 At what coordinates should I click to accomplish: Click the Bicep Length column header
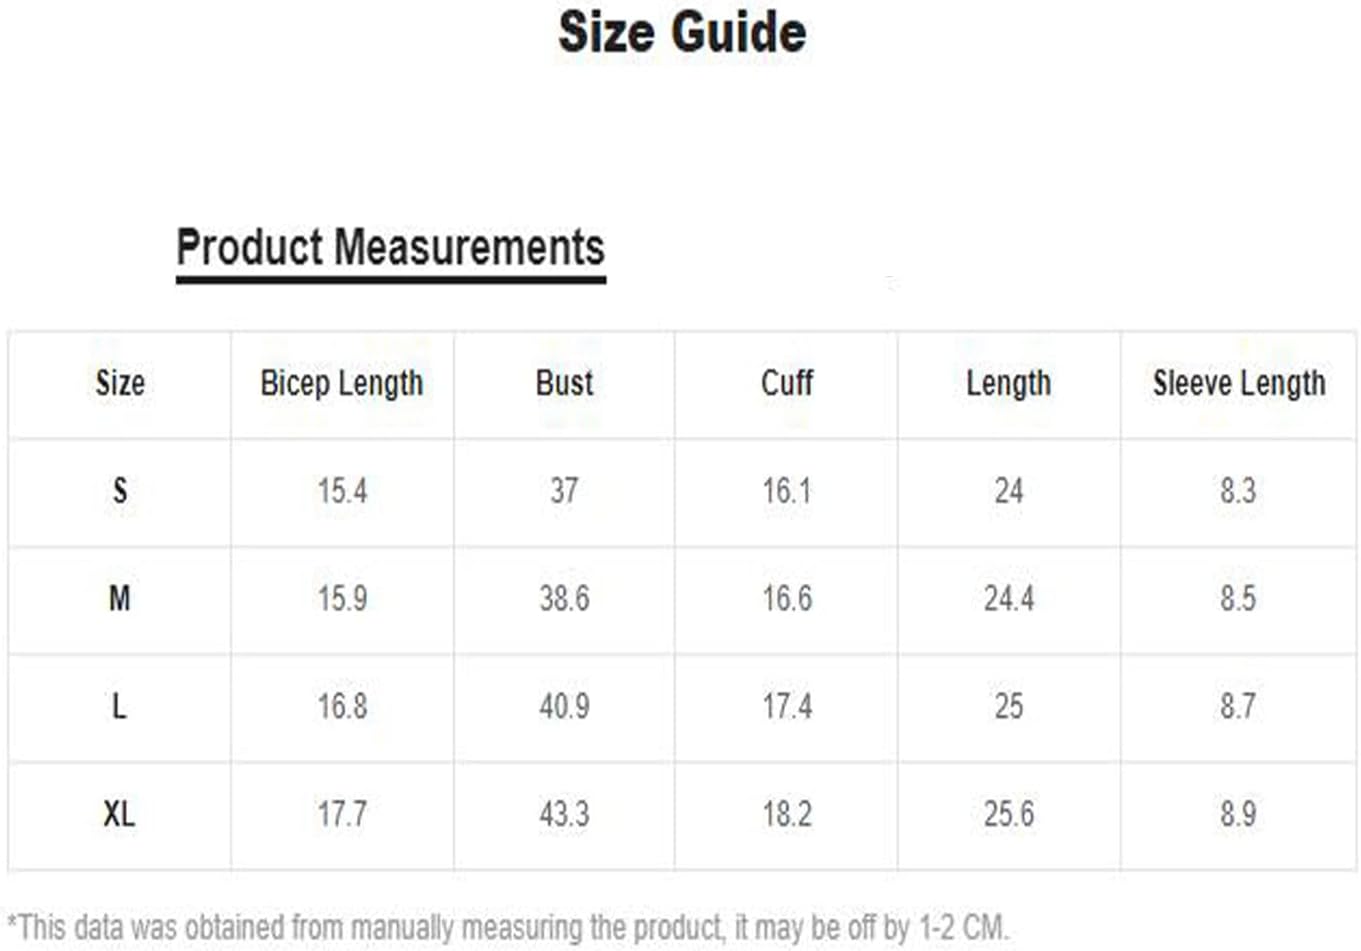(x=342, y=383)
